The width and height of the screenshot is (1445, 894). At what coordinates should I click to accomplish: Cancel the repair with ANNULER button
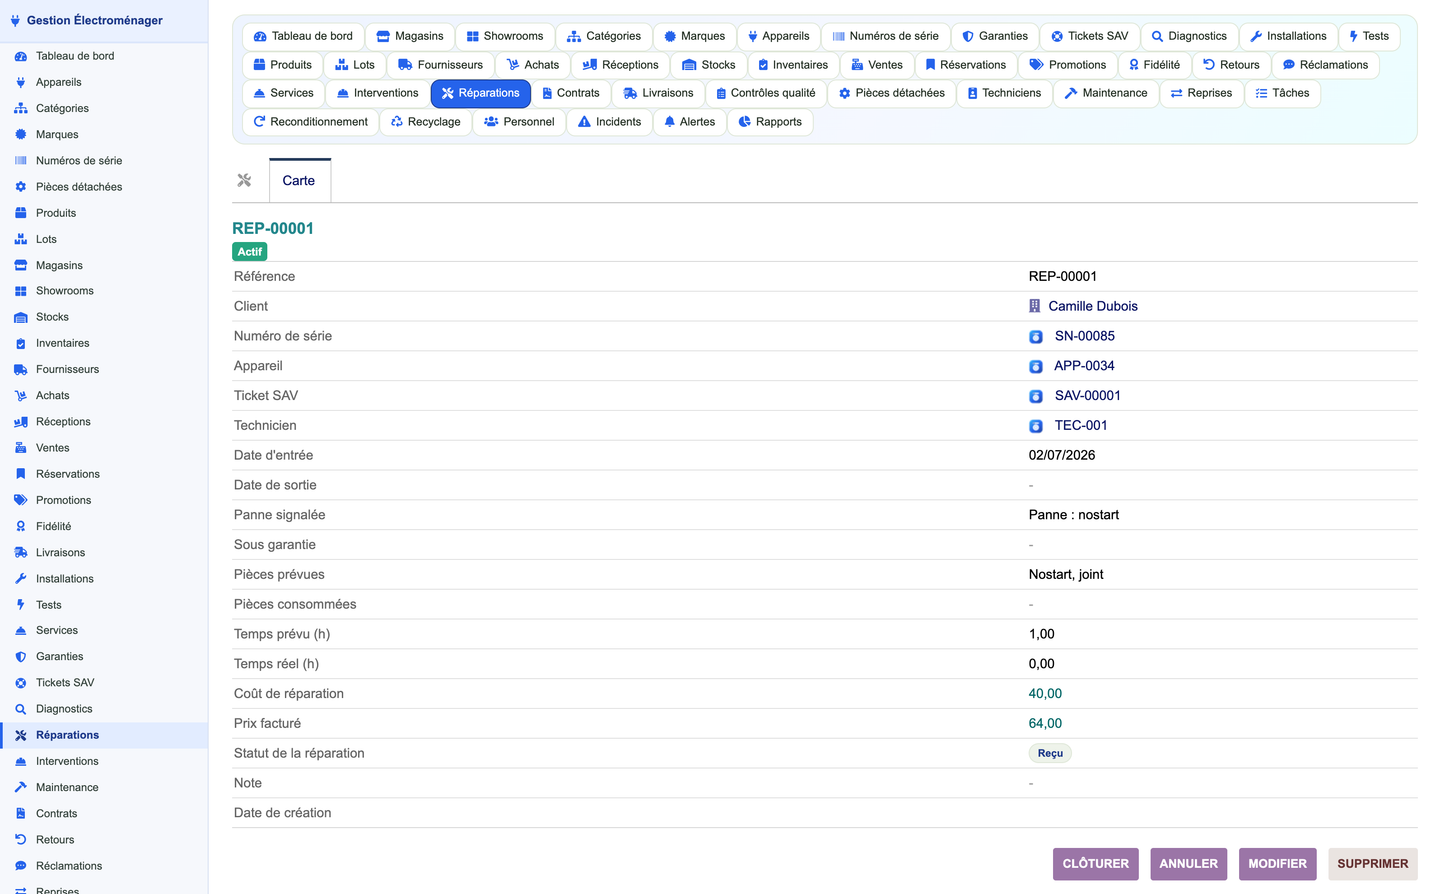[1188, 864]
